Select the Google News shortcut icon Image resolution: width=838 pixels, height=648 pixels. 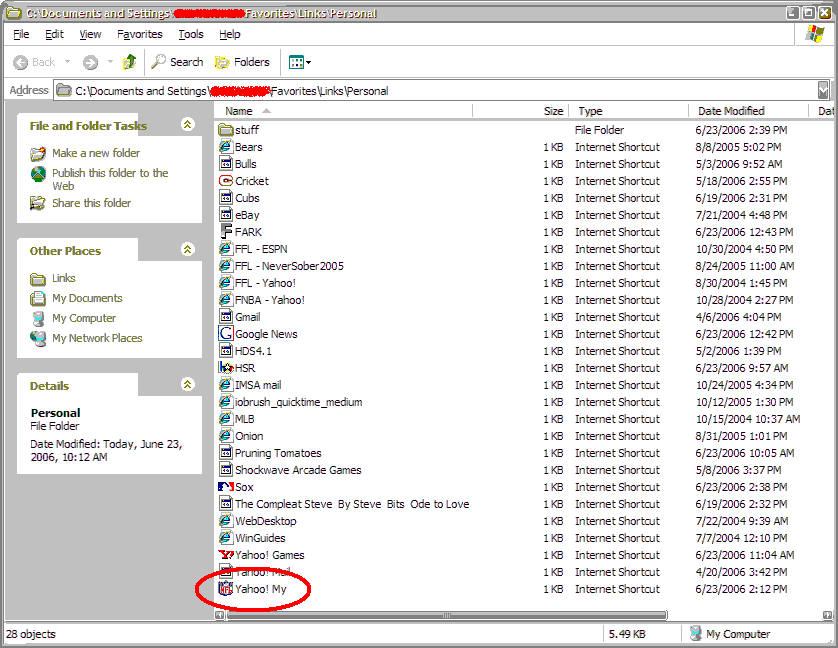coord(226,334)
